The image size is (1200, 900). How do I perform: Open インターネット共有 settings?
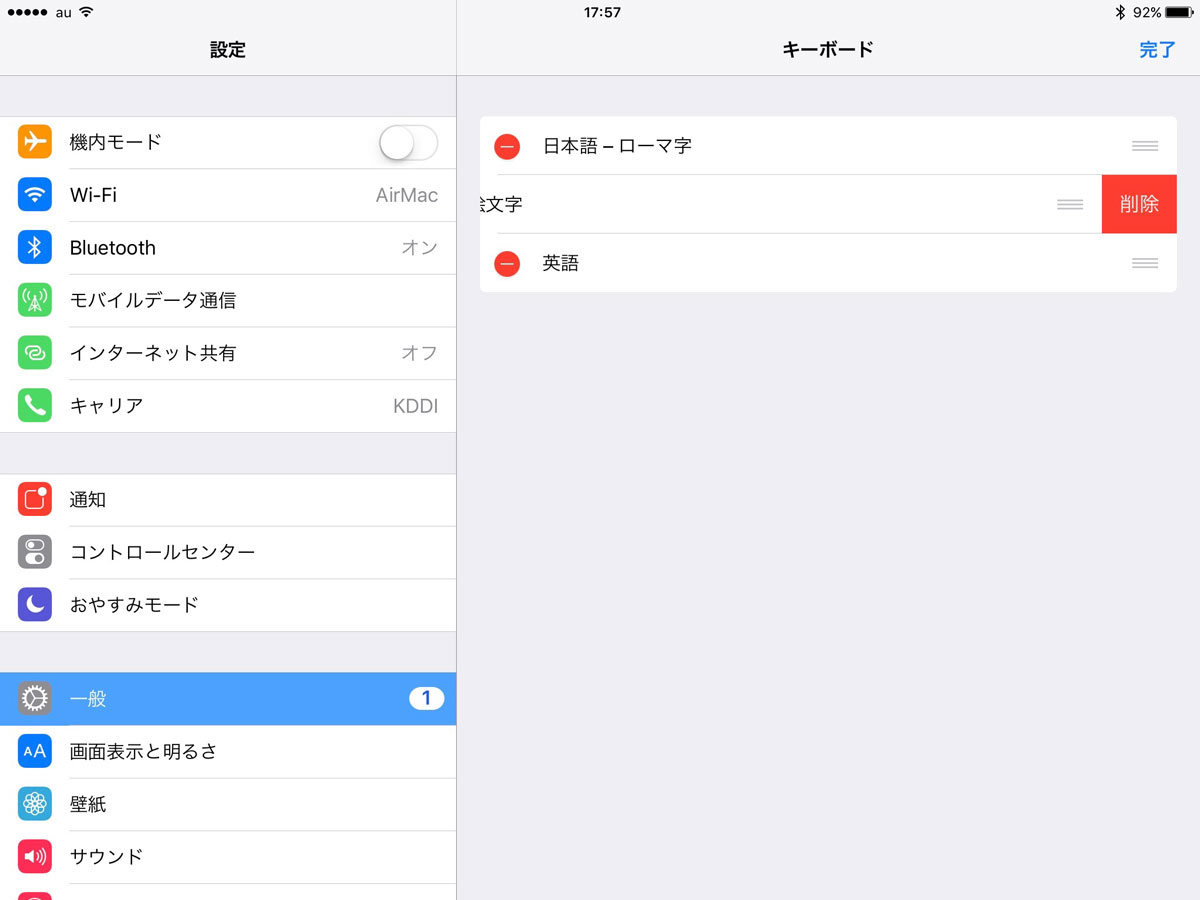pyautogui.click(x=228, y=353)
